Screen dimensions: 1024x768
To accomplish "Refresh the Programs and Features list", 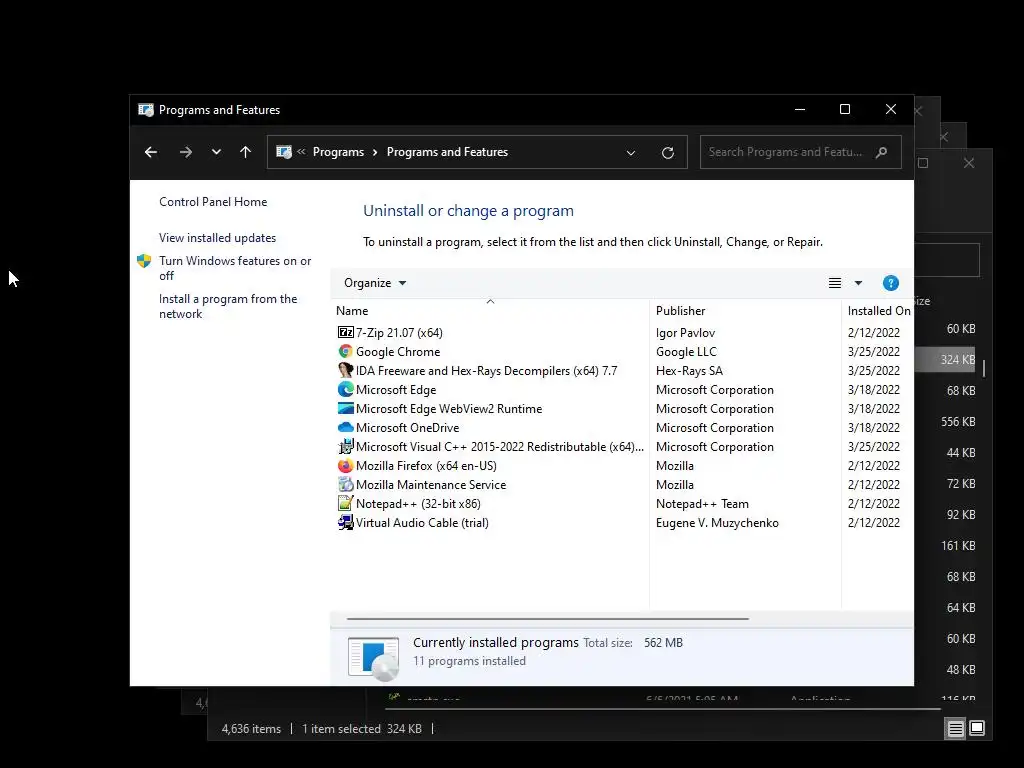I will [667, 153].
